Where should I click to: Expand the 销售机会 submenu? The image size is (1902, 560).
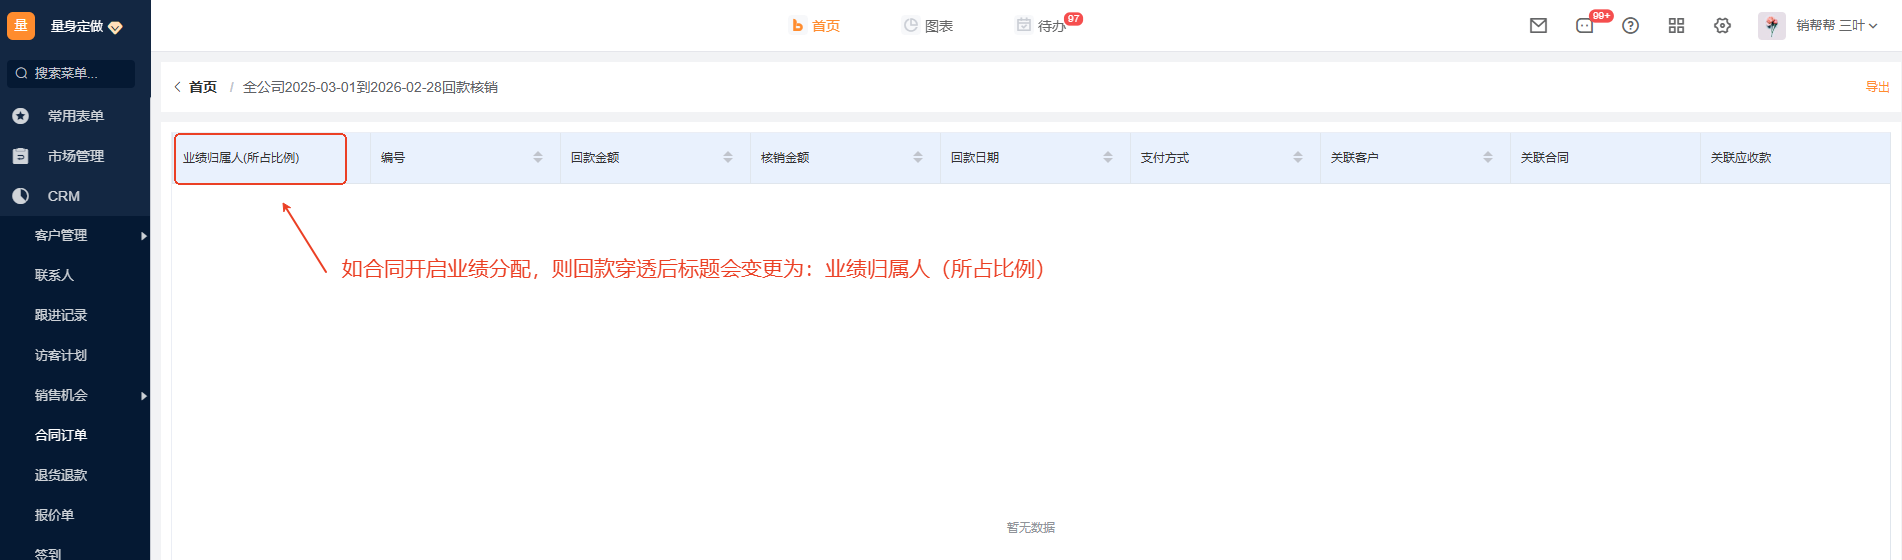pos(144,396)
